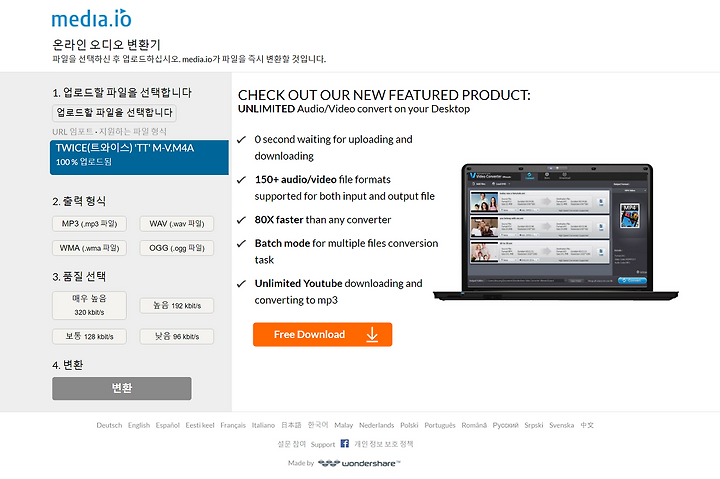Switch language to Polski
The height and width of the screenshot is (479, 720).
coord(409,425)
